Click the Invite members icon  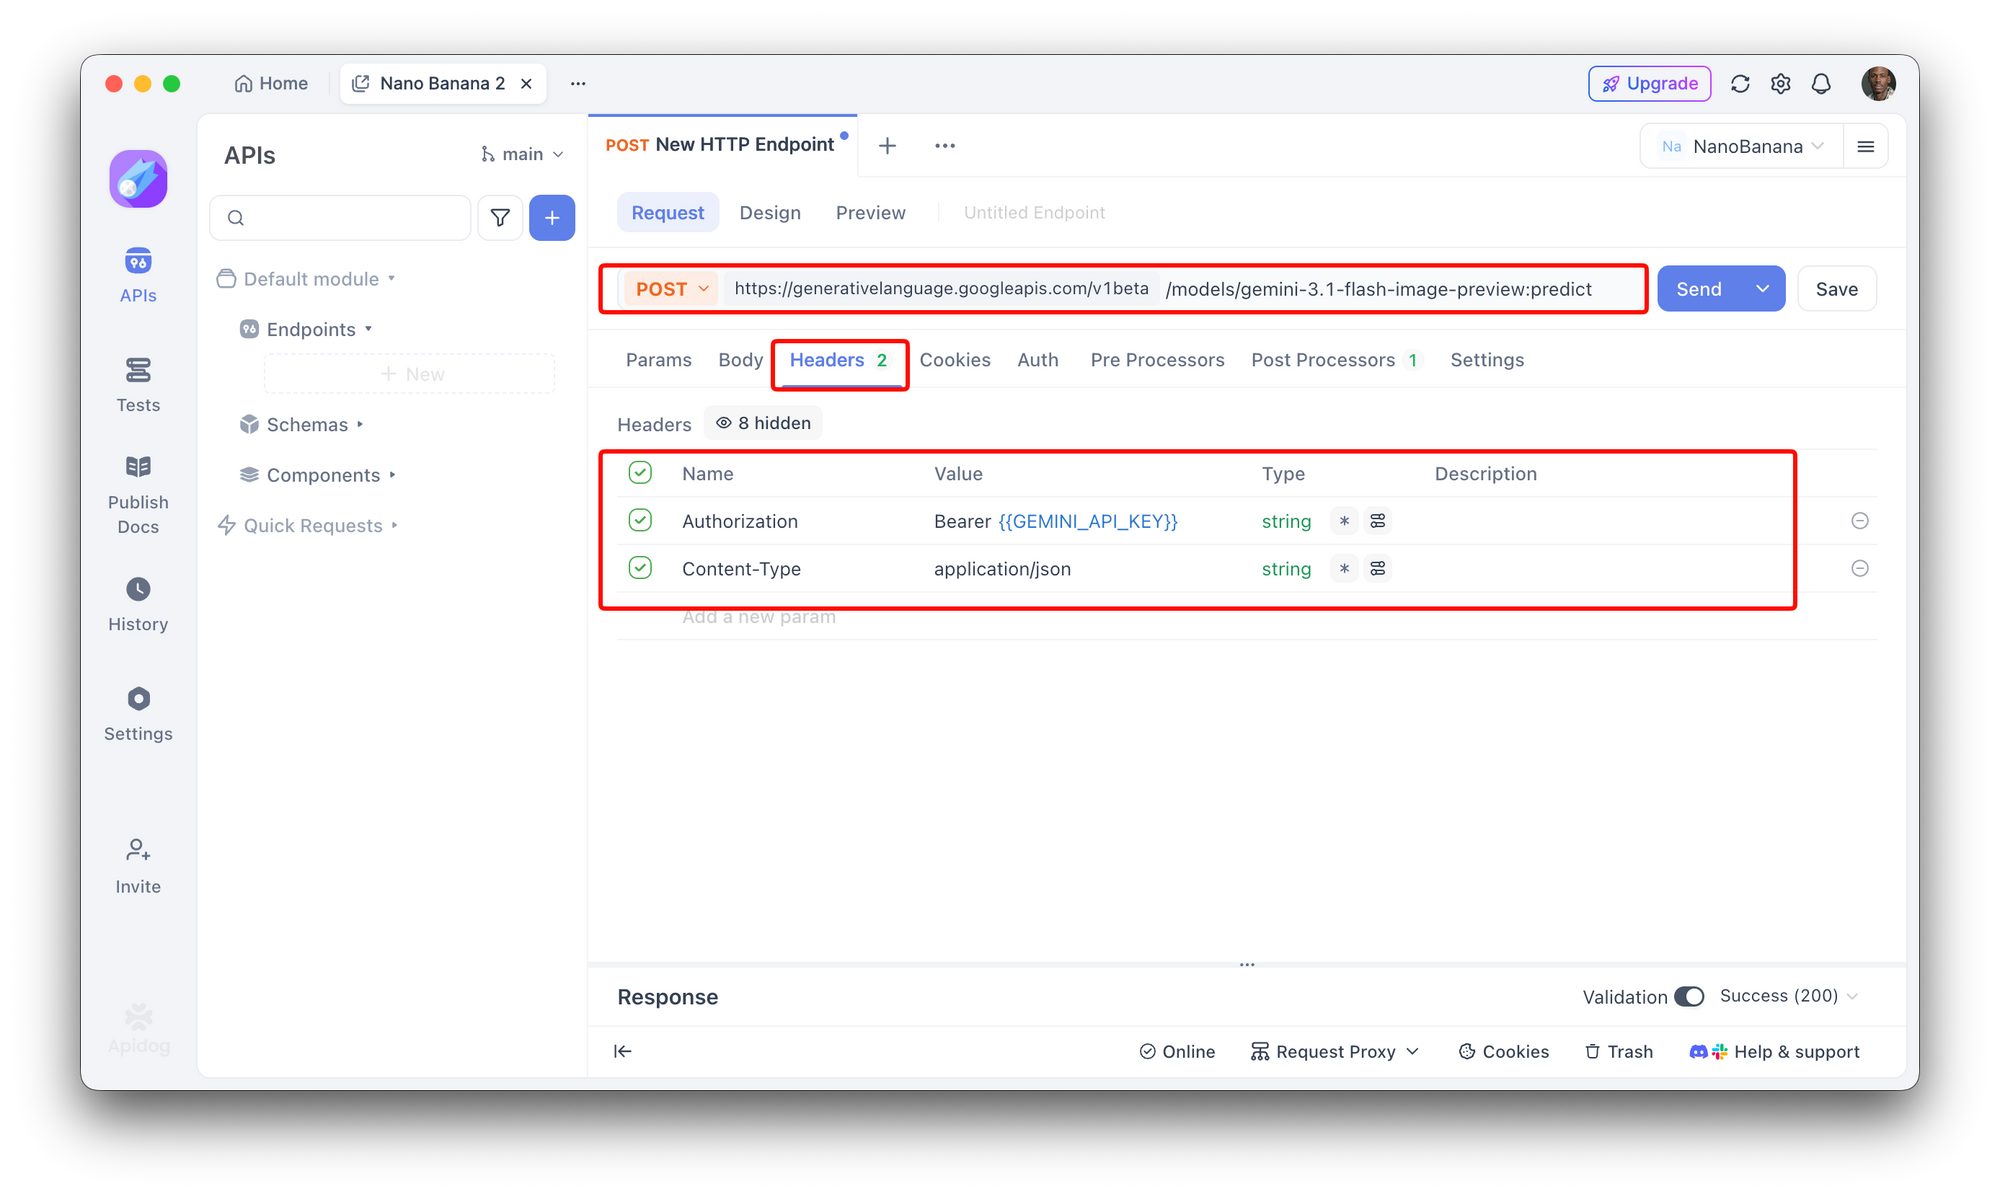coord(138,866)
